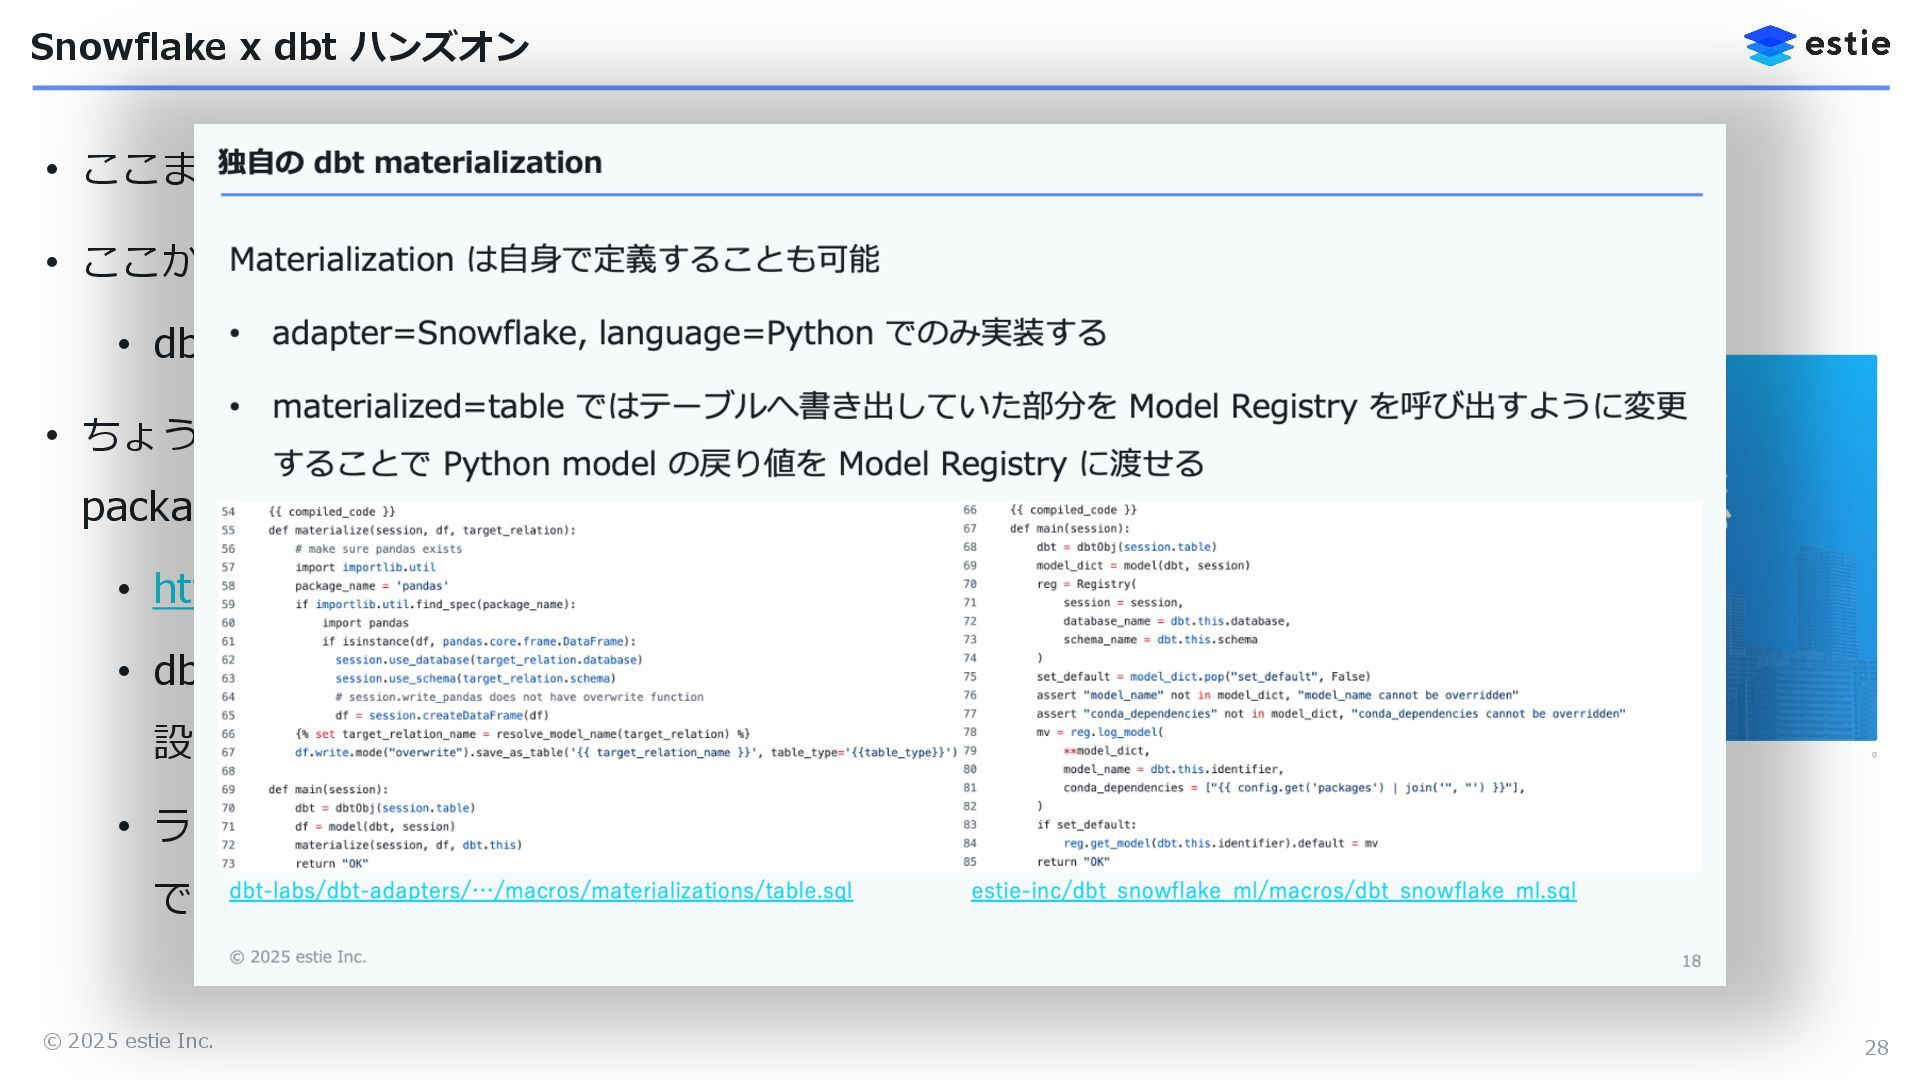Viewport: 1920px width, 1080px height.
Task: Click the inner slide copyright footer text
Action: 298,957
